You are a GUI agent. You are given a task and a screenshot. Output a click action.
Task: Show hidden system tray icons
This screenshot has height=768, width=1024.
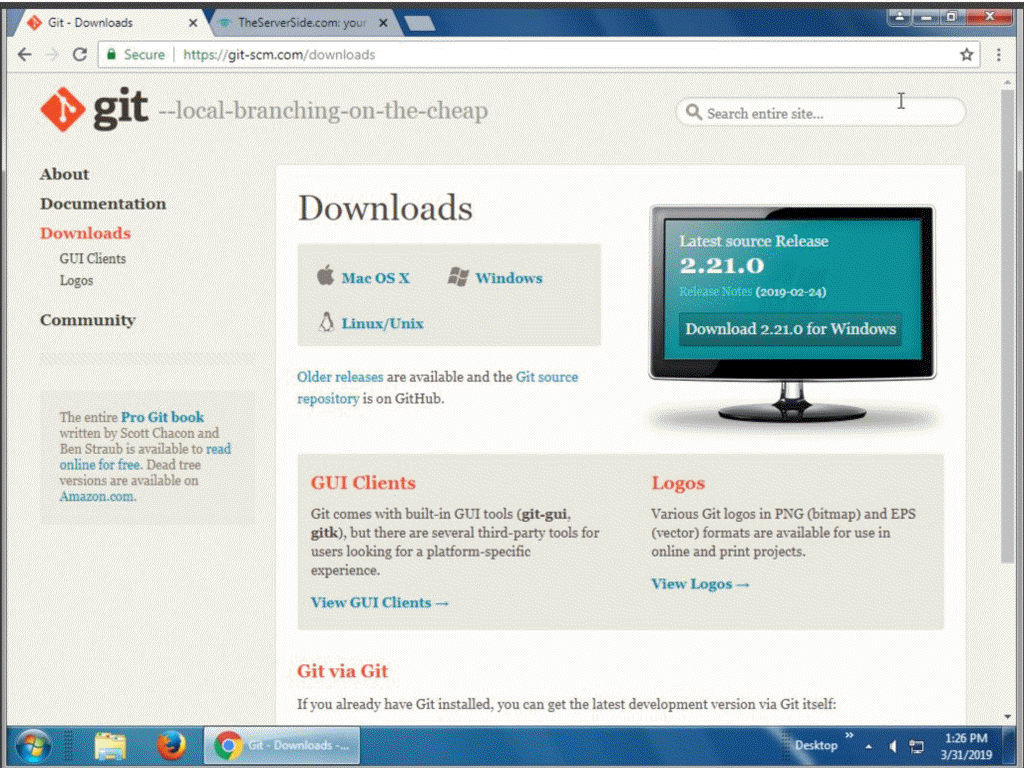[x=868, y=746]
